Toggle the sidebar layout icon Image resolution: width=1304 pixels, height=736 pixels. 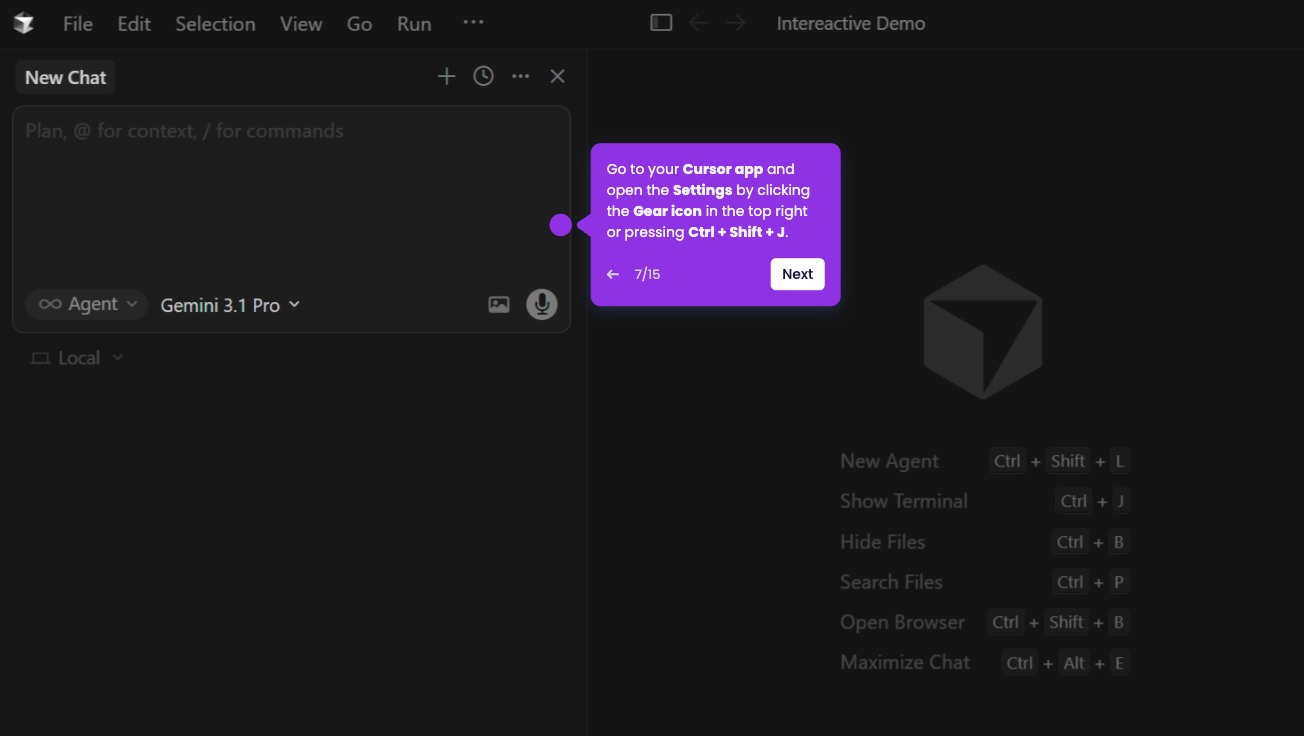click(x=661, y=23)
